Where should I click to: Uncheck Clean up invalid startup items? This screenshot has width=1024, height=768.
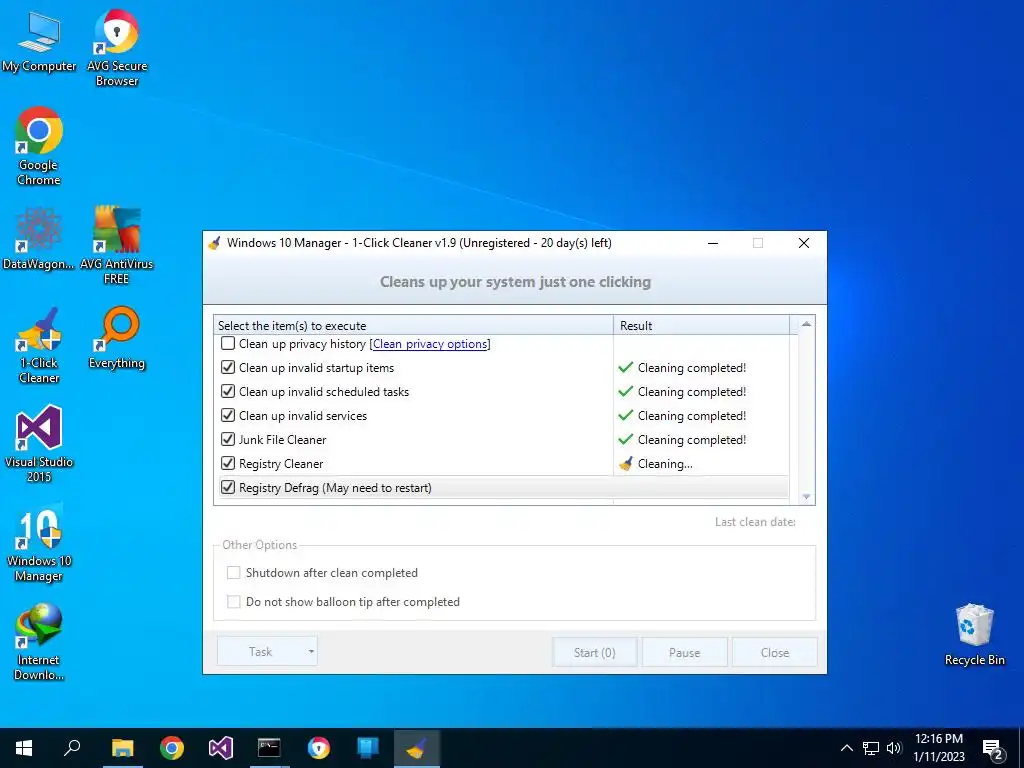[x=228, y=367]
